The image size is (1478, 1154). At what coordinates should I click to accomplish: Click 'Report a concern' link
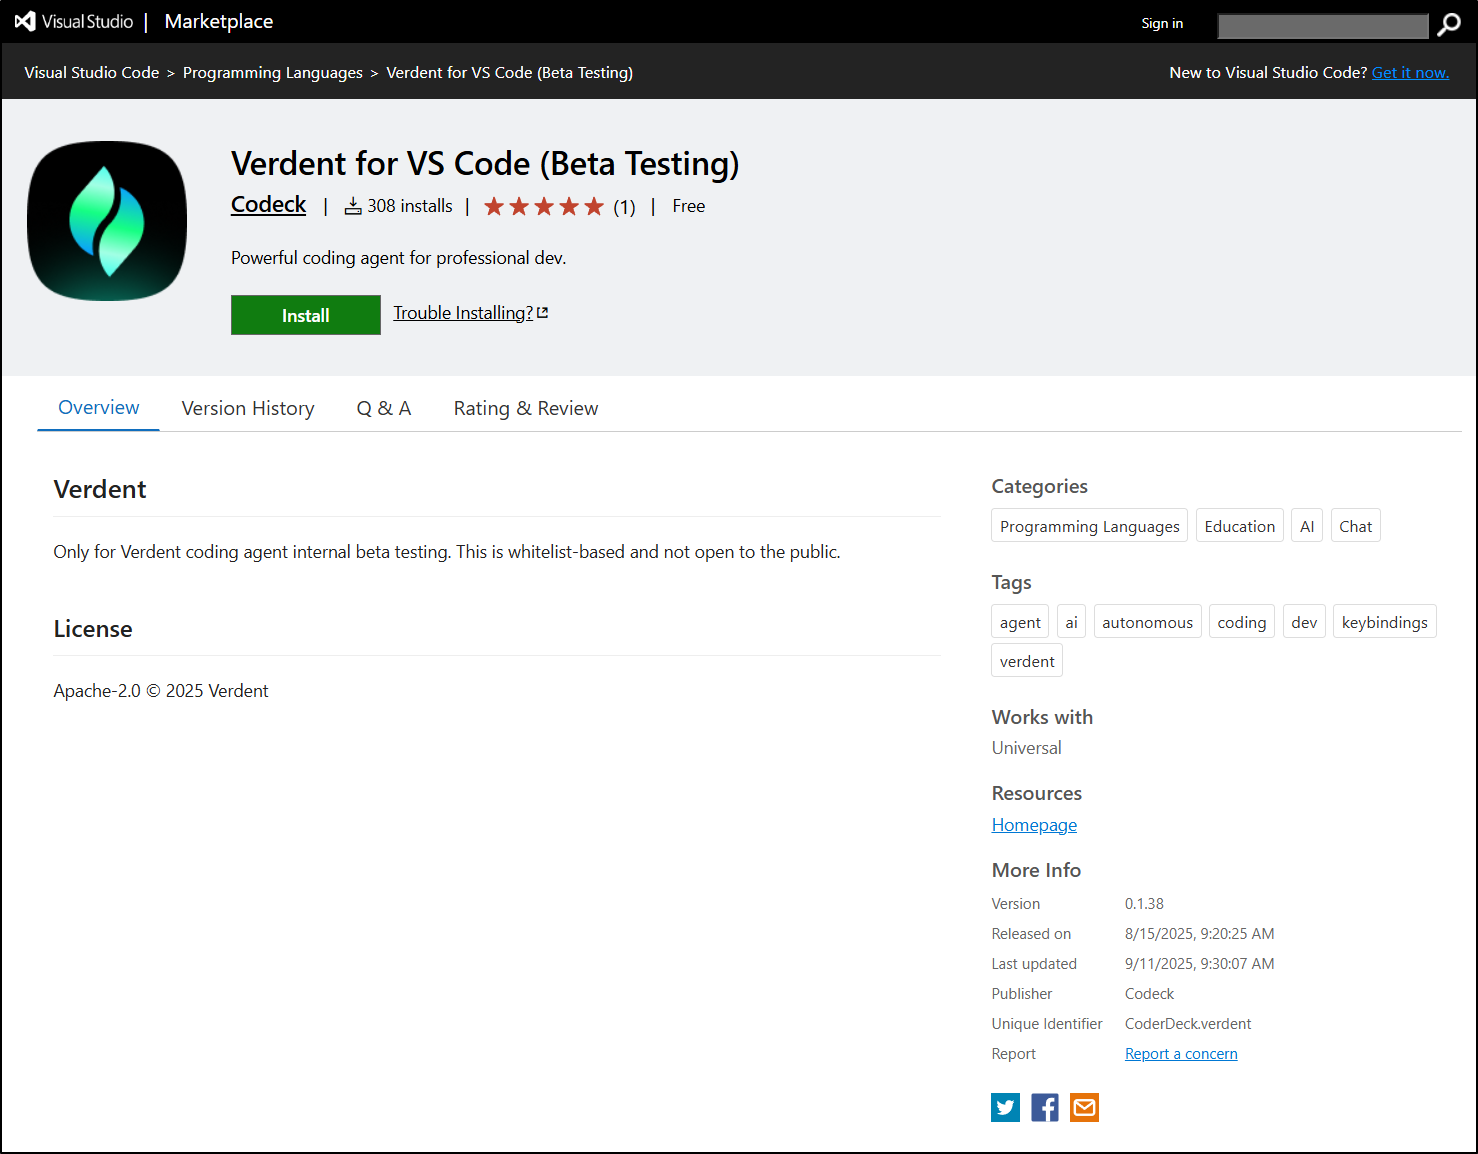1181,1054
